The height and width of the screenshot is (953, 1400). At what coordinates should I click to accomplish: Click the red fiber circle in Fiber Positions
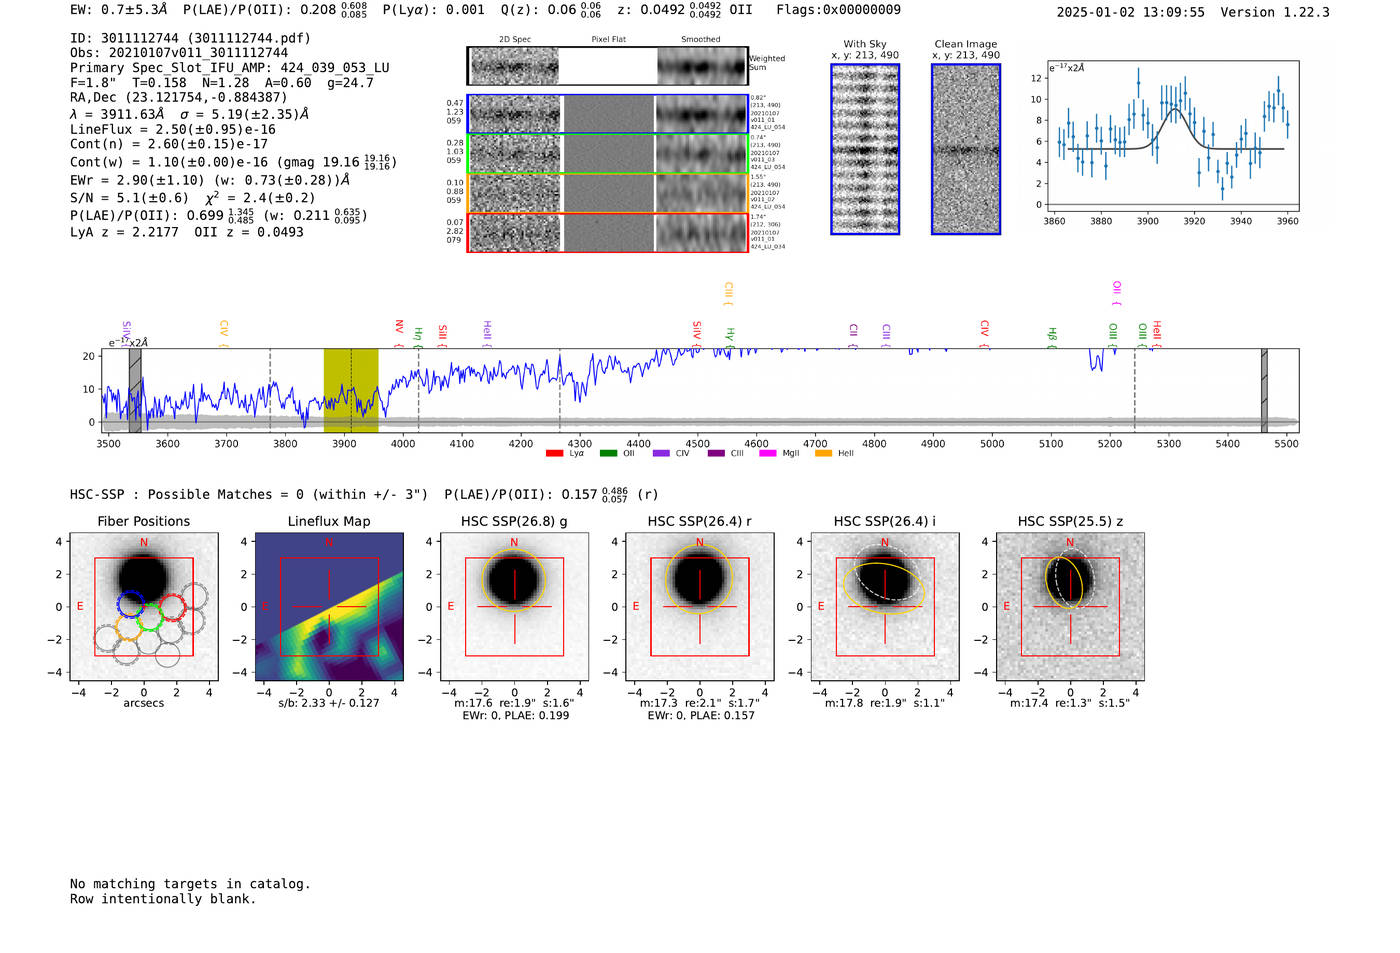[173, 606]
